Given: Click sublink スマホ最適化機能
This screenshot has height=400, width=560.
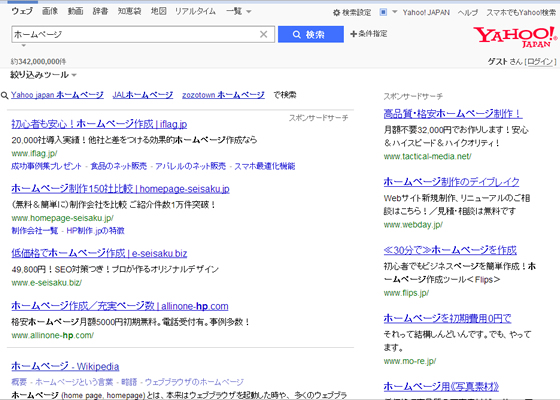Looking at the screenshot, I should tap(265, 166).
